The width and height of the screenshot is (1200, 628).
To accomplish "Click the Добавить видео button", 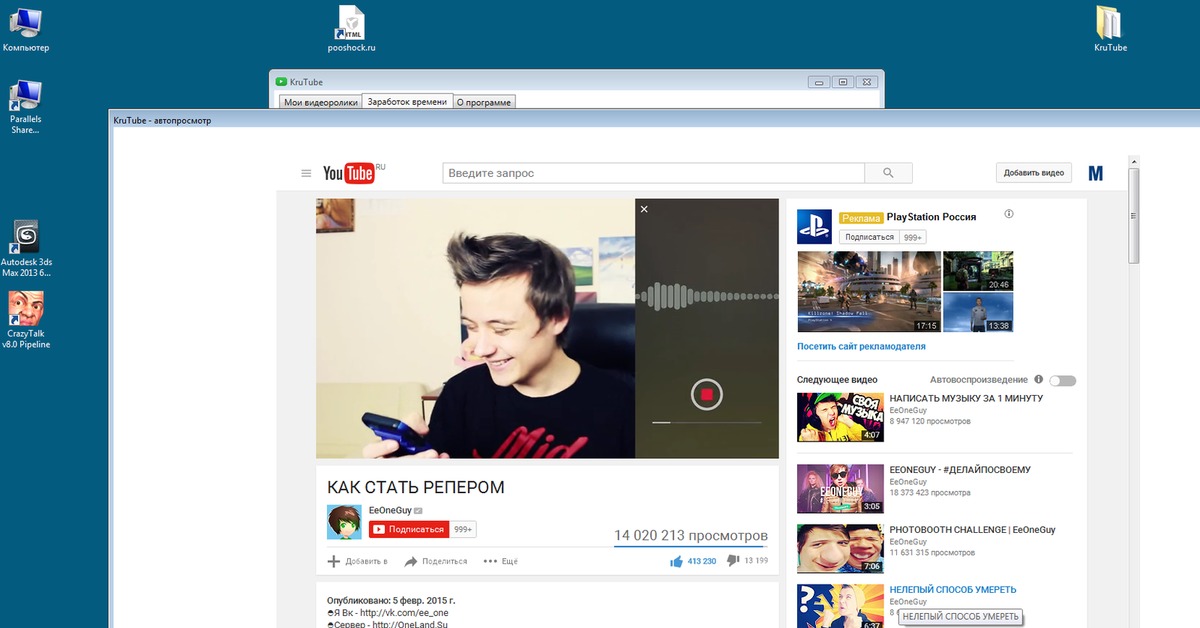I will click(x=1034, y=173).
